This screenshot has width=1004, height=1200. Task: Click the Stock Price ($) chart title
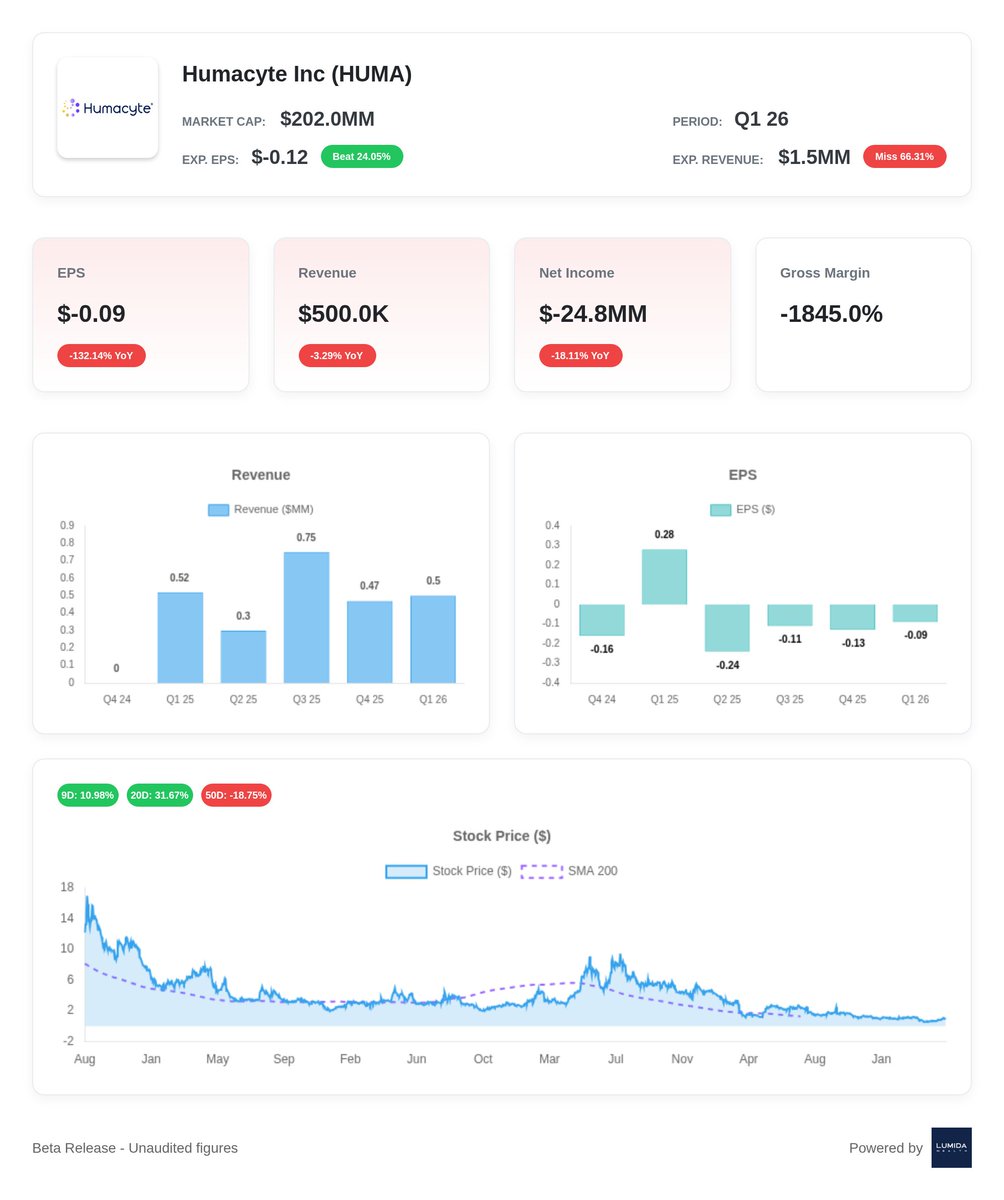click(x=502, y=836)
